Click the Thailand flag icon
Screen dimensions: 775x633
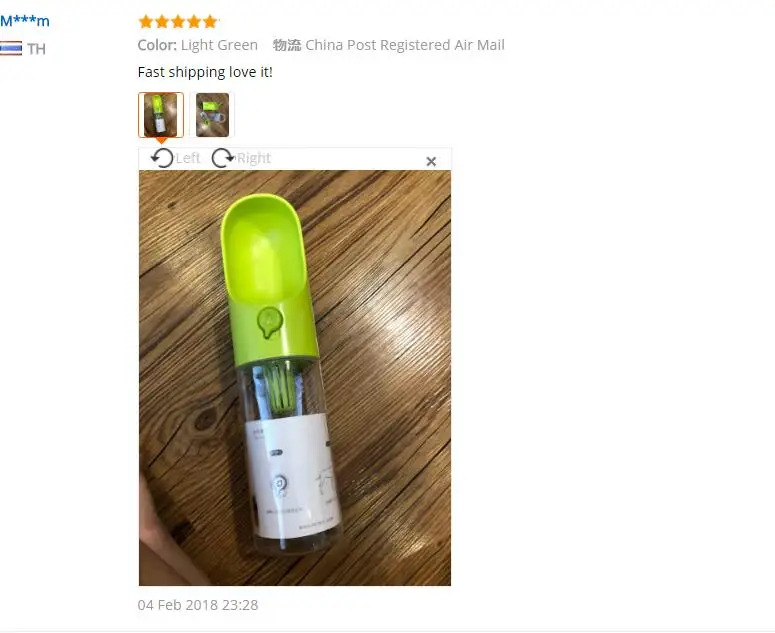[11, 48]
